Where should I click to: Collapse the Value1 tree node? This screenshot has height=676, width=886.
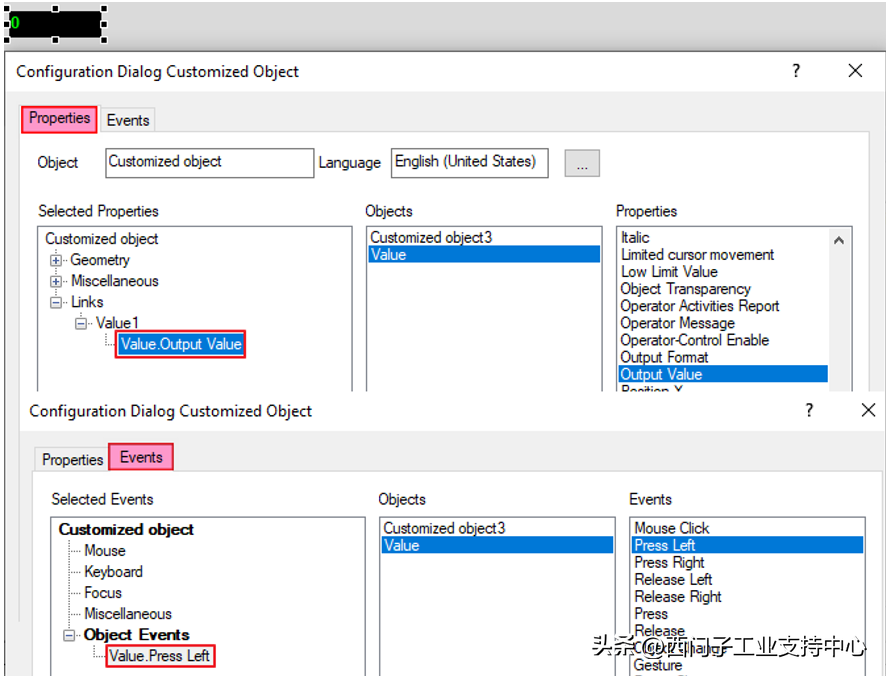(81, 323)
